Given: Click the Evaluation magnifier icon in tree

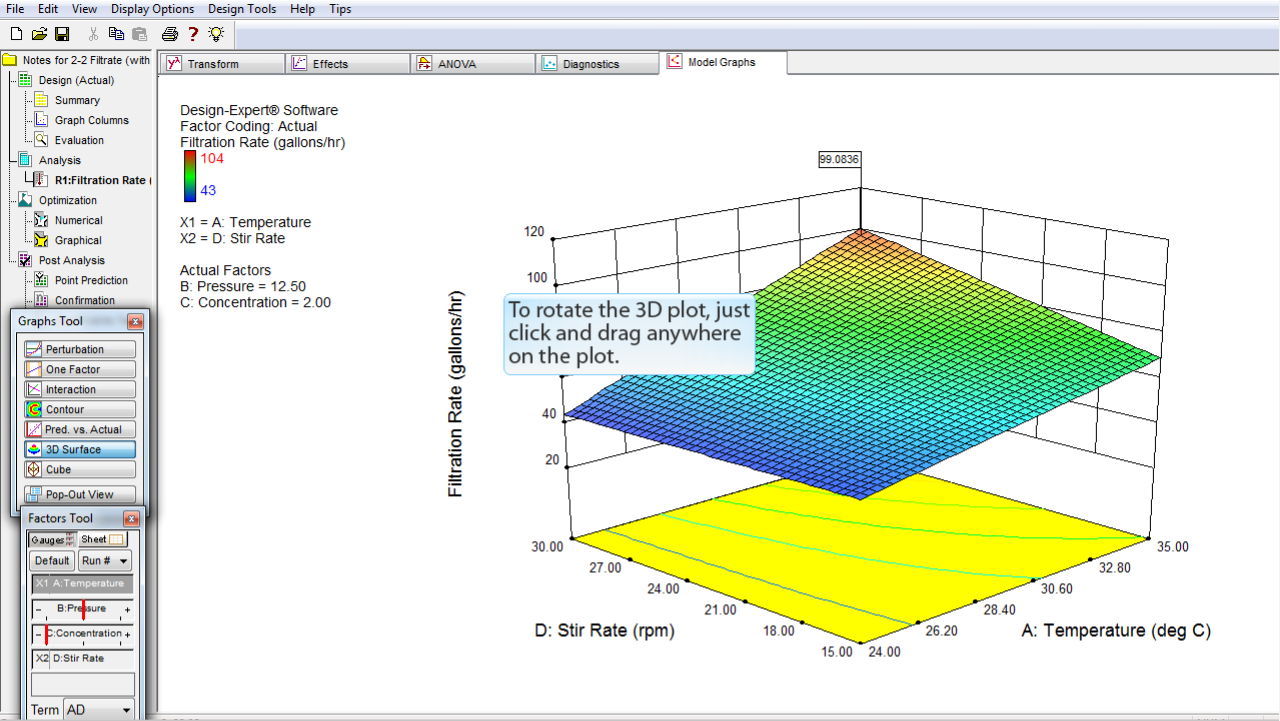Looking at the screenshot, I should click(x=41, y=140).
